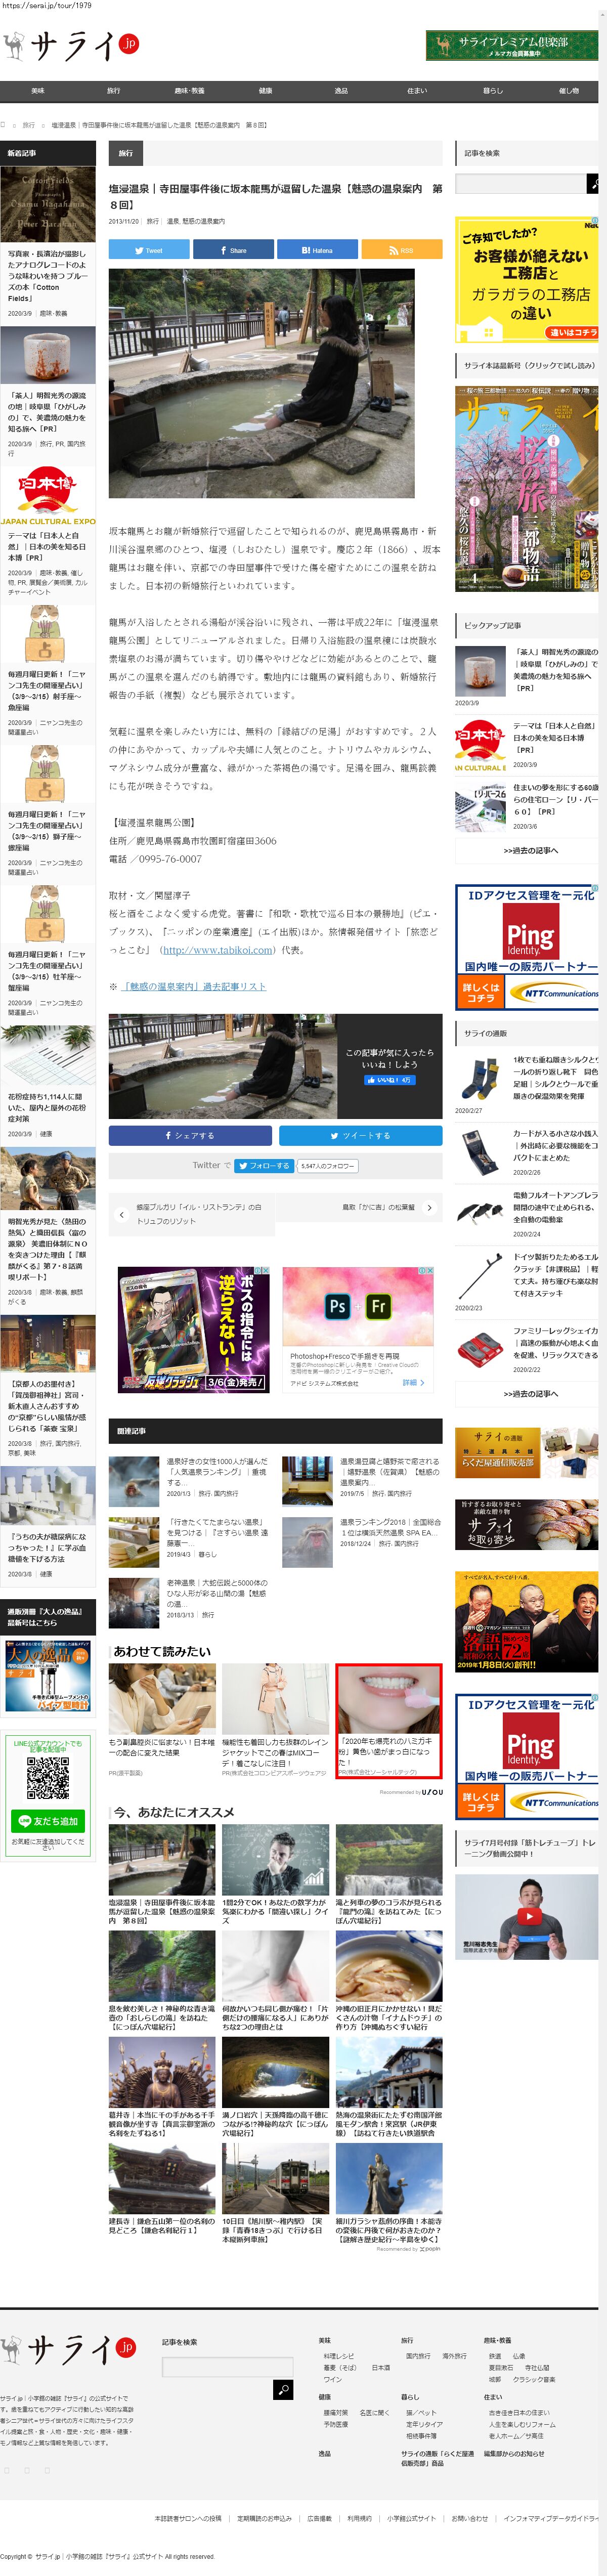This screenshot has width=607, height=2576.
Task: Click the Twitter フォローする button
Action: (x=264, y=1165)
